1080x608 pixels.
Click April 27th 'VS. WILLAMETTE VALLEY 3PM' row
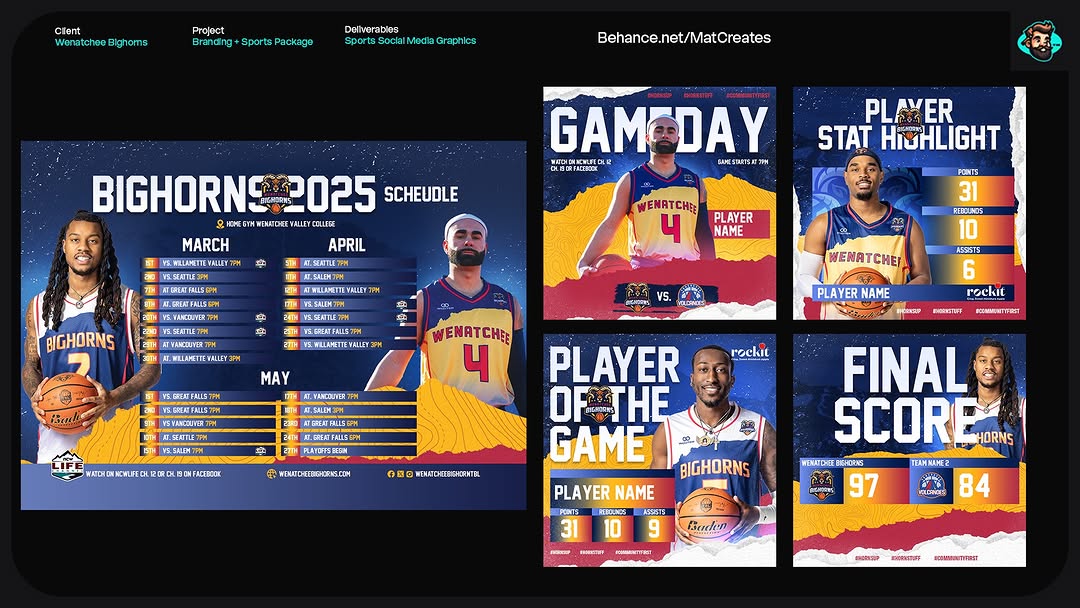pyautogui.click(x=350, y=345)
